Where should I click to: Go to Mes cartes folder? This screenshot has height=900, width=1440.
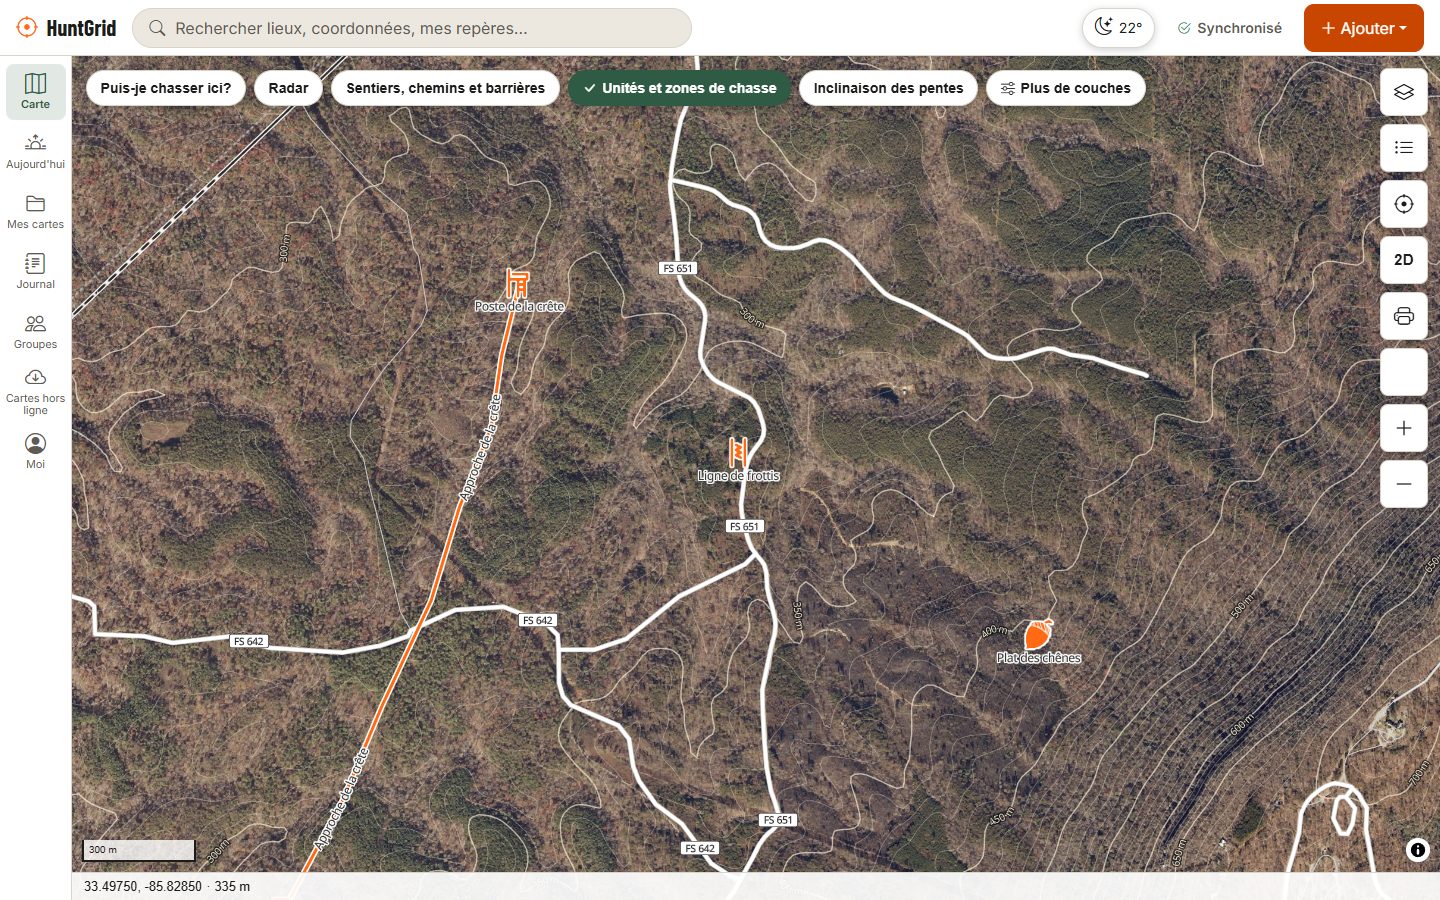point(35,212)
